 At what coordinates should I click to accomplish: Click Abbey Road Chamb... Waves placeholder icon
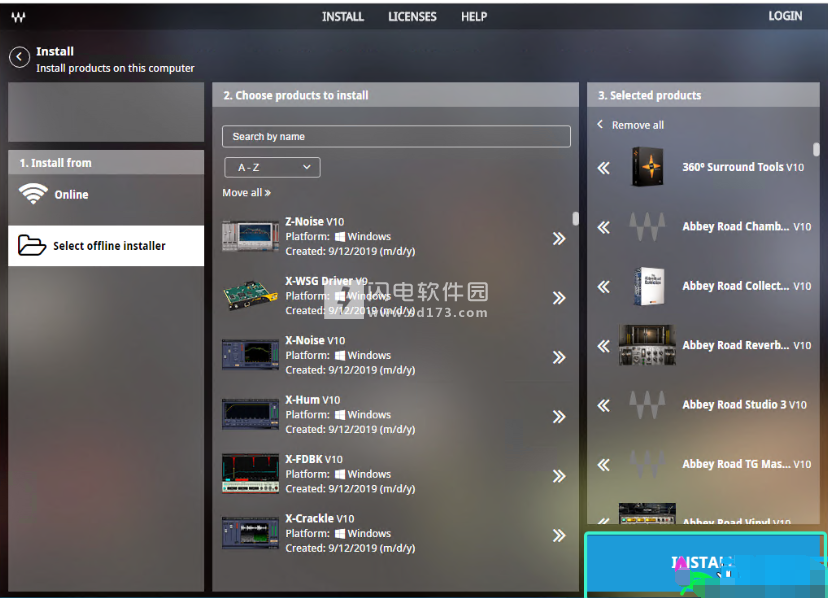pyautogui.click(x=647, y=226)
